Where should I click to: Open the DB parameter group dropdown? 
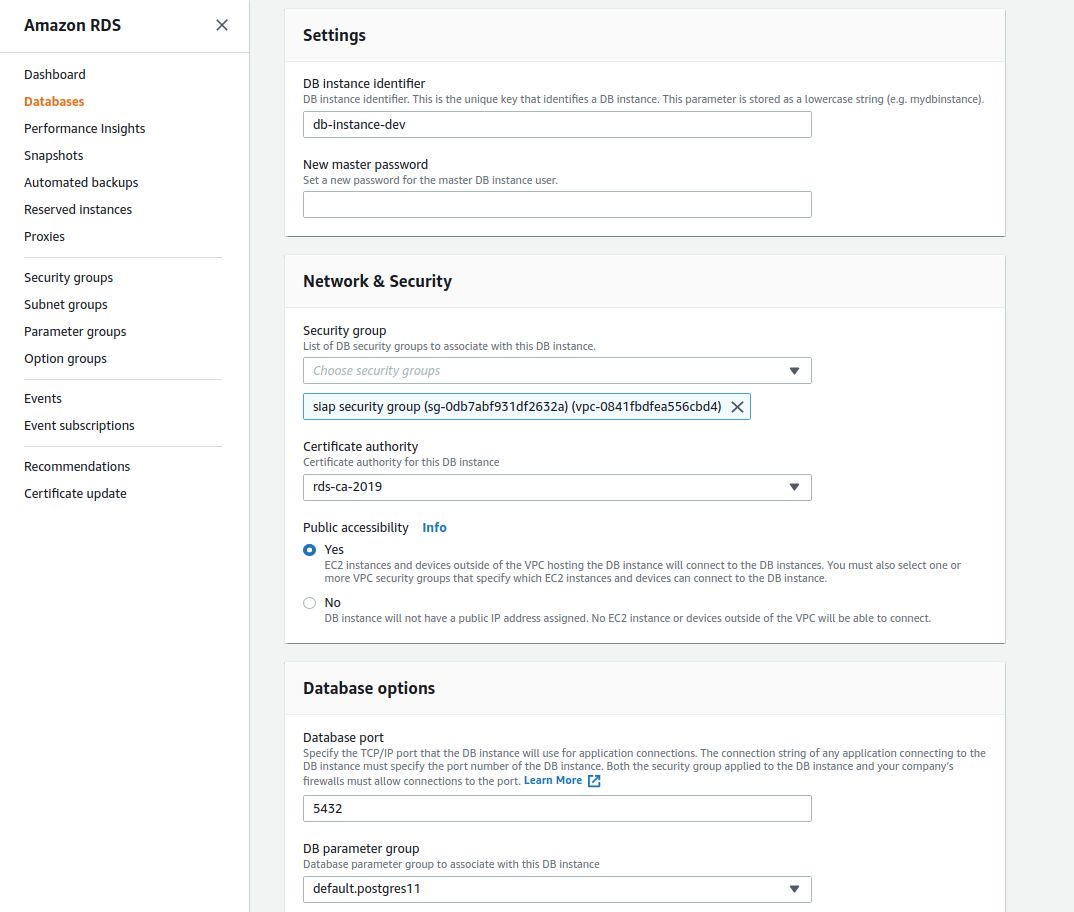coord(557,889)
